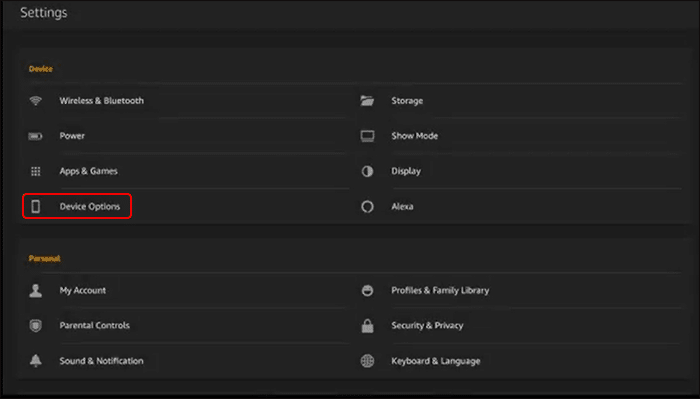Screen dimensions: 700x399
Task: Tap the face icon beside Profiles & Family Library
Action: 367,290
